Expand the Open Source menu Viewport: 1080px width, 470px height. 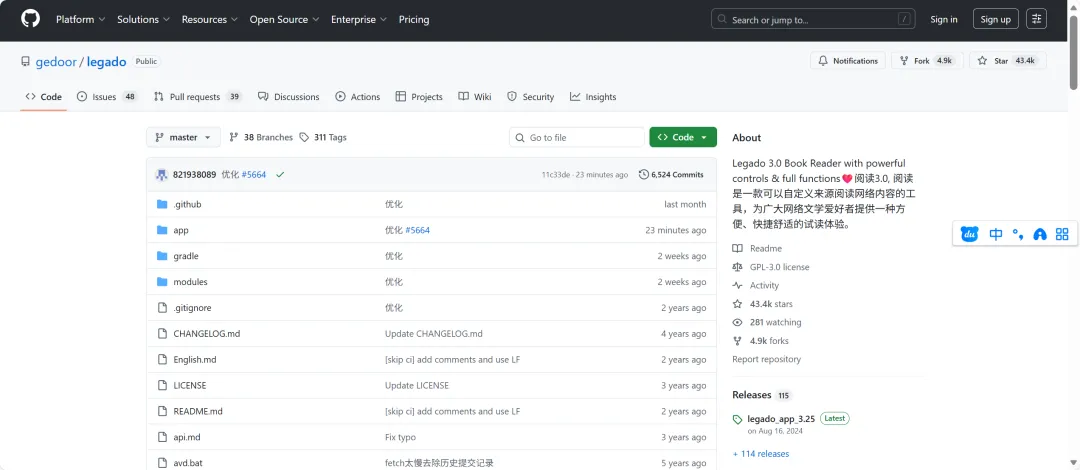284,19
